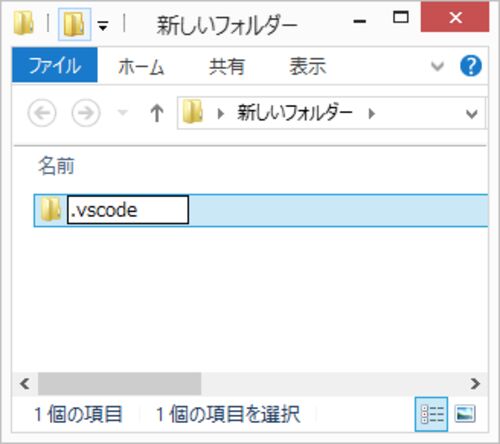
Task: Click 新しいフォルダー in the address bar path
Action: [x=295, y=113]
